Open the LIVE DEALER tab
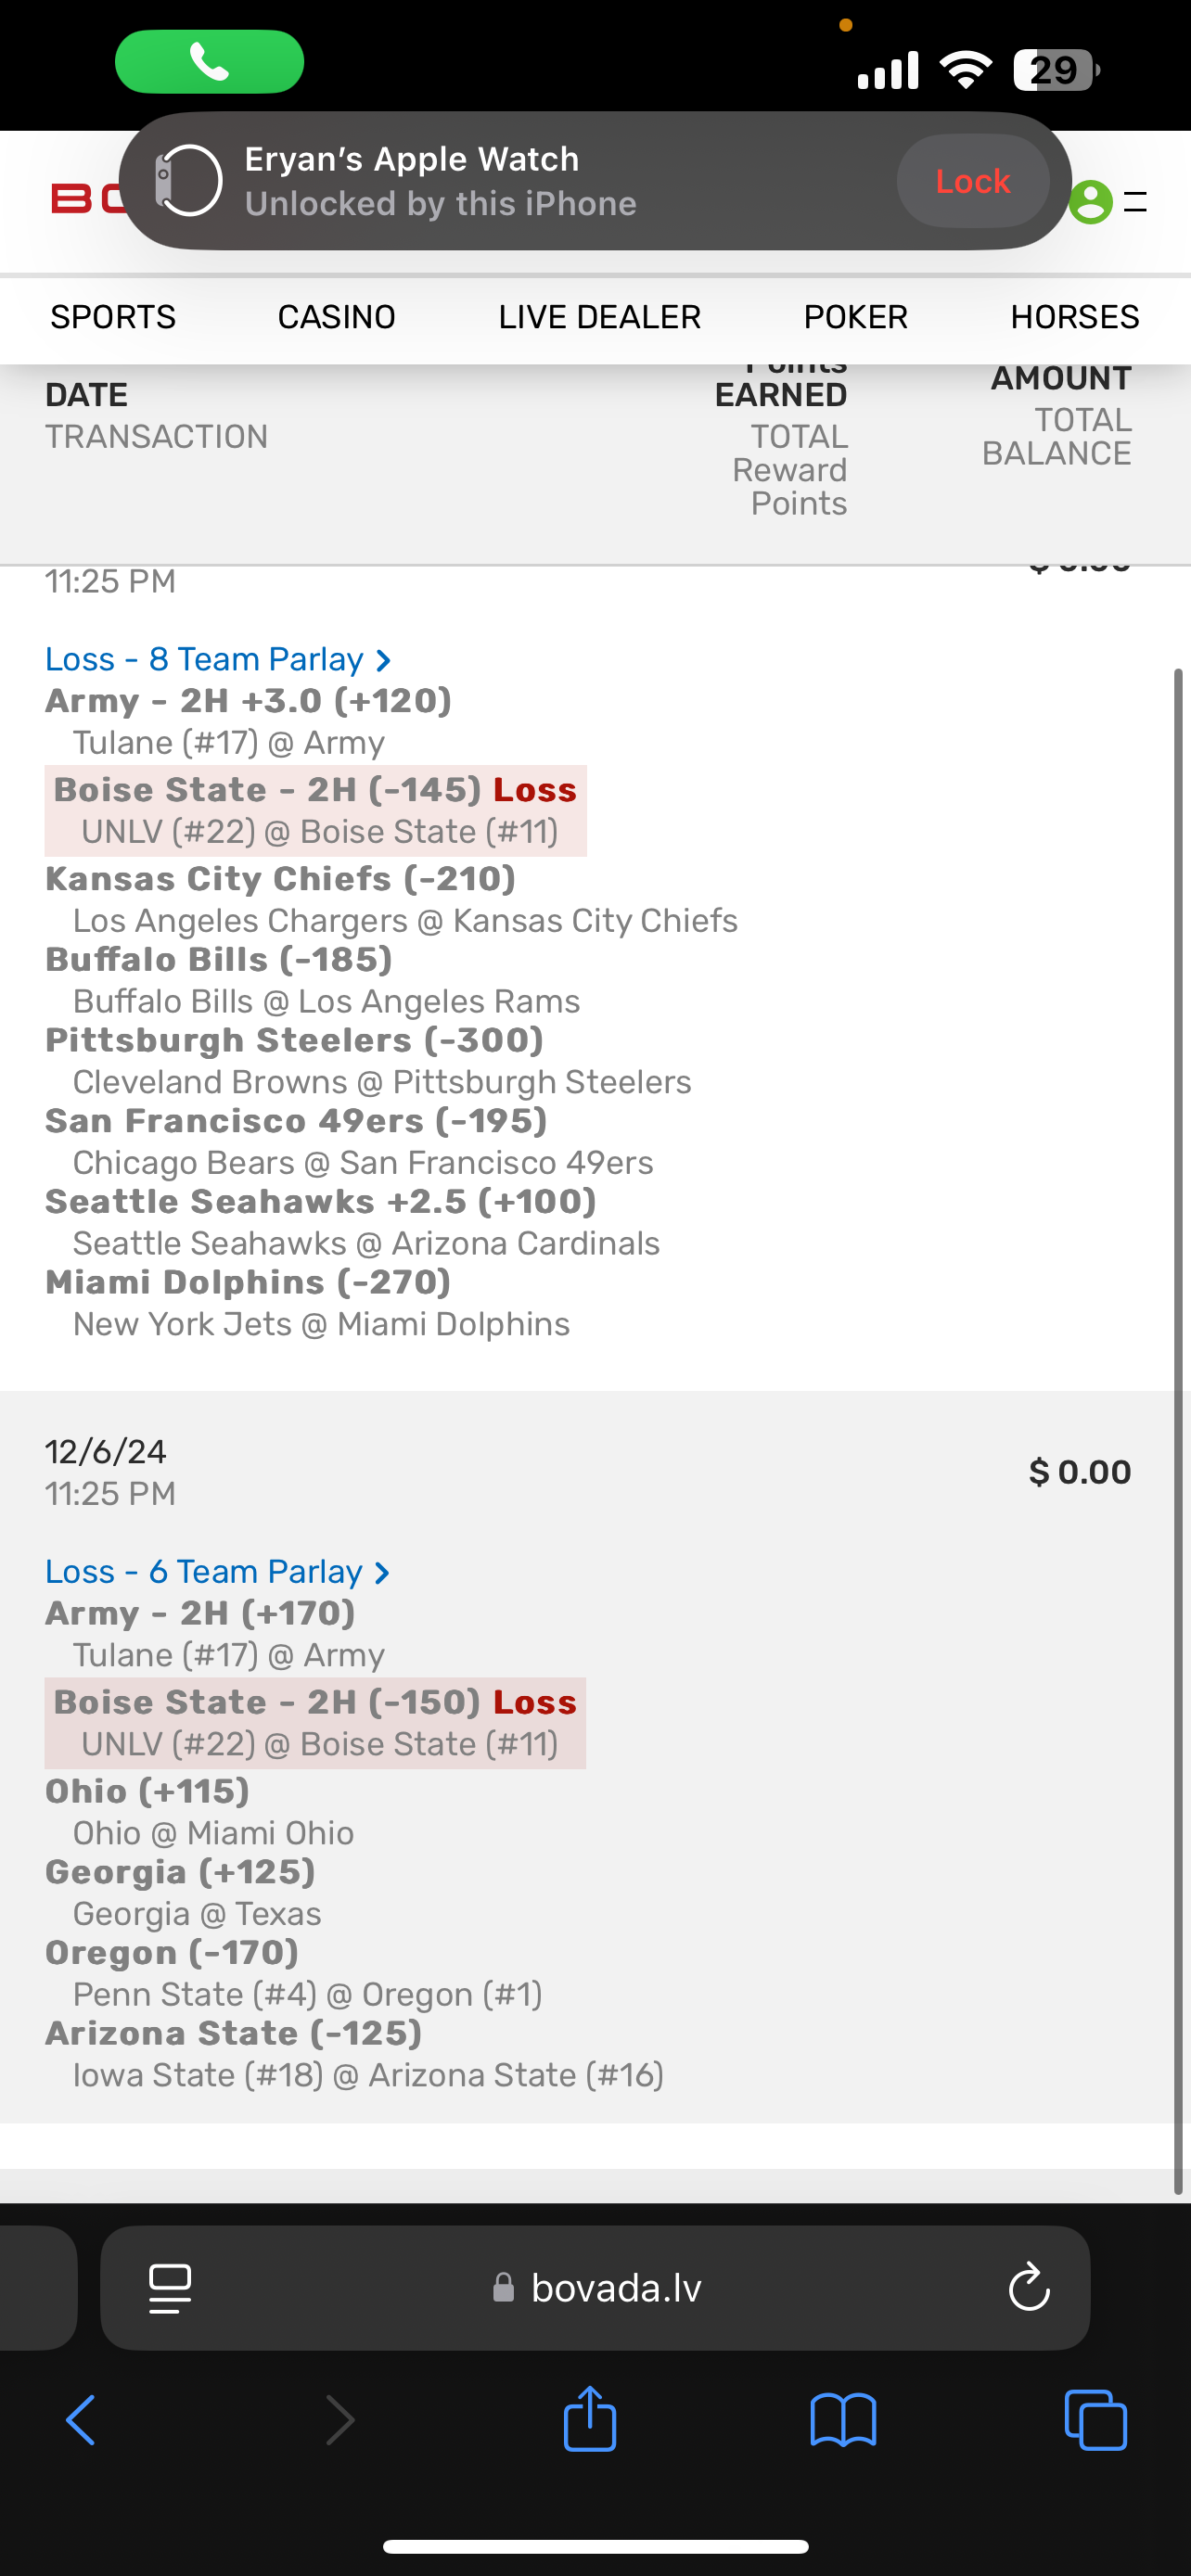This screenshot has width=1191, height=2576. [599, 317]
